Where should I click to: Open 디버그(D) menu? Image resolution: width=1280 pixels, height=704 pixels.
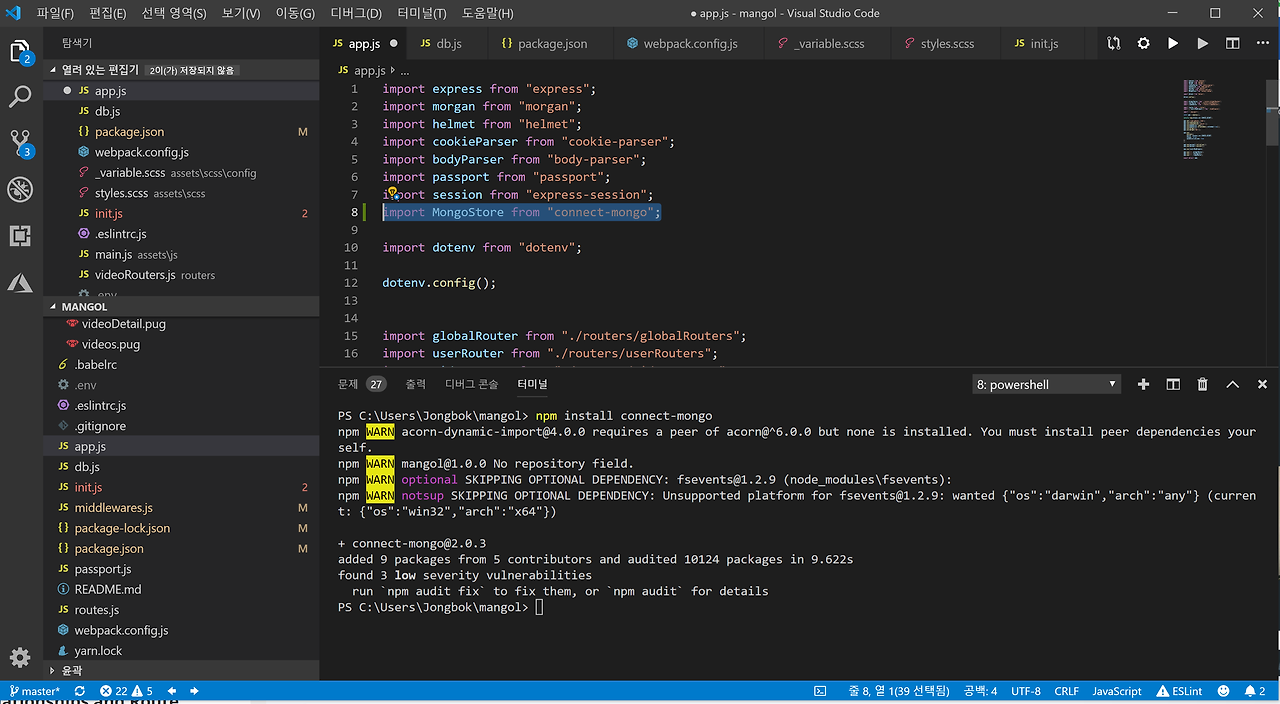[356, 14]
